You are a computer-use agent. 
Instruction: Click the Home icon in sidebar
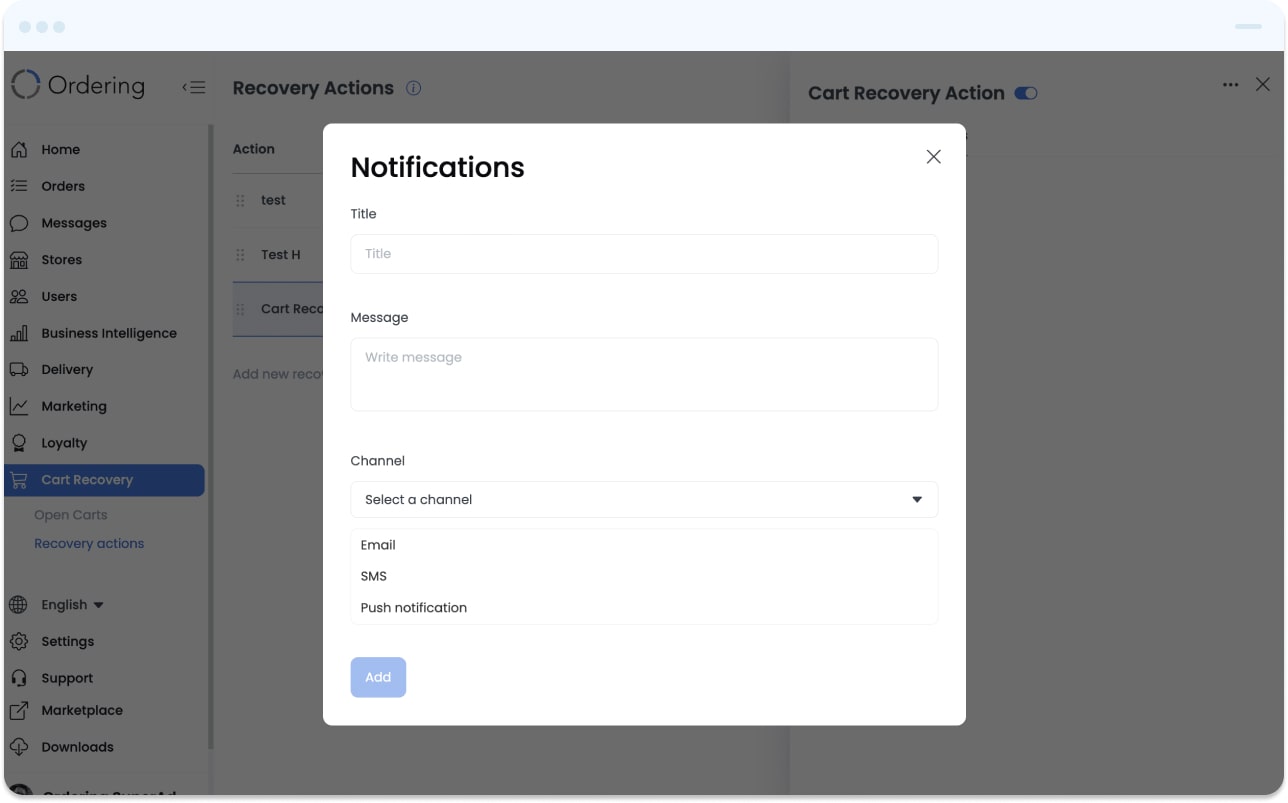click(18, 149)
